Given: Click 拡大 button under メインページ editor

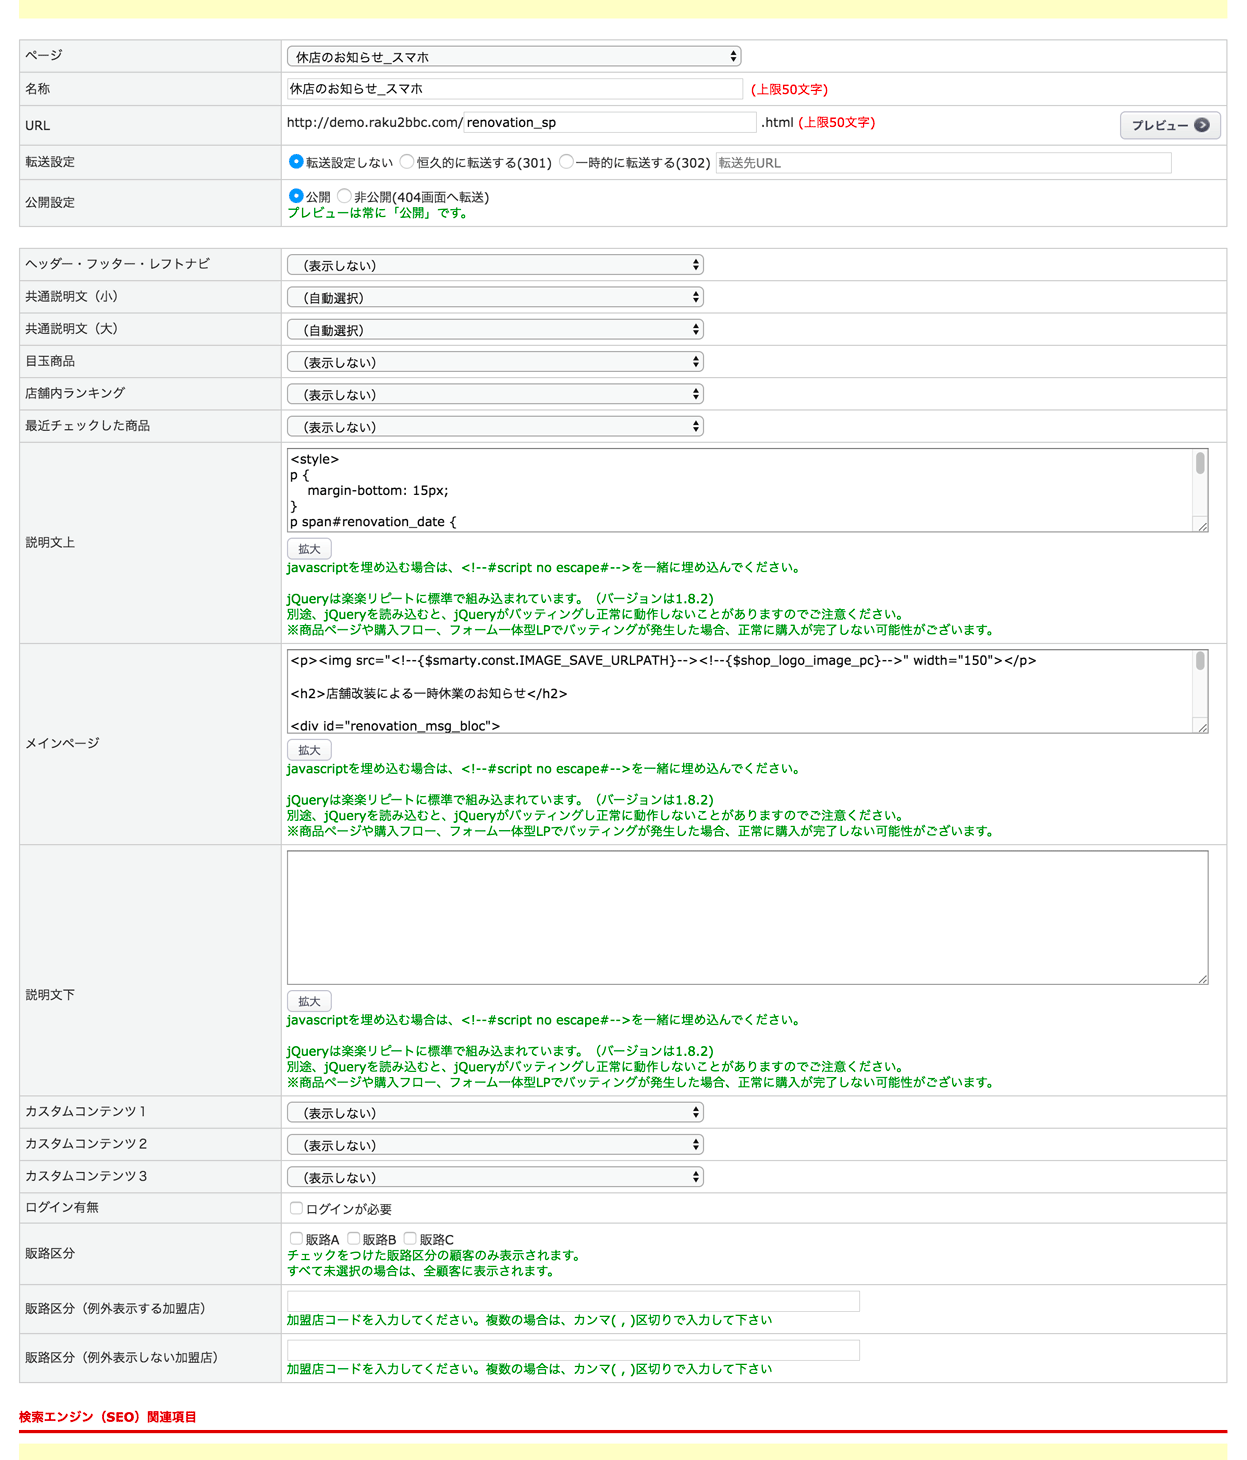Looking at the screenshot, I should point(309,750).
